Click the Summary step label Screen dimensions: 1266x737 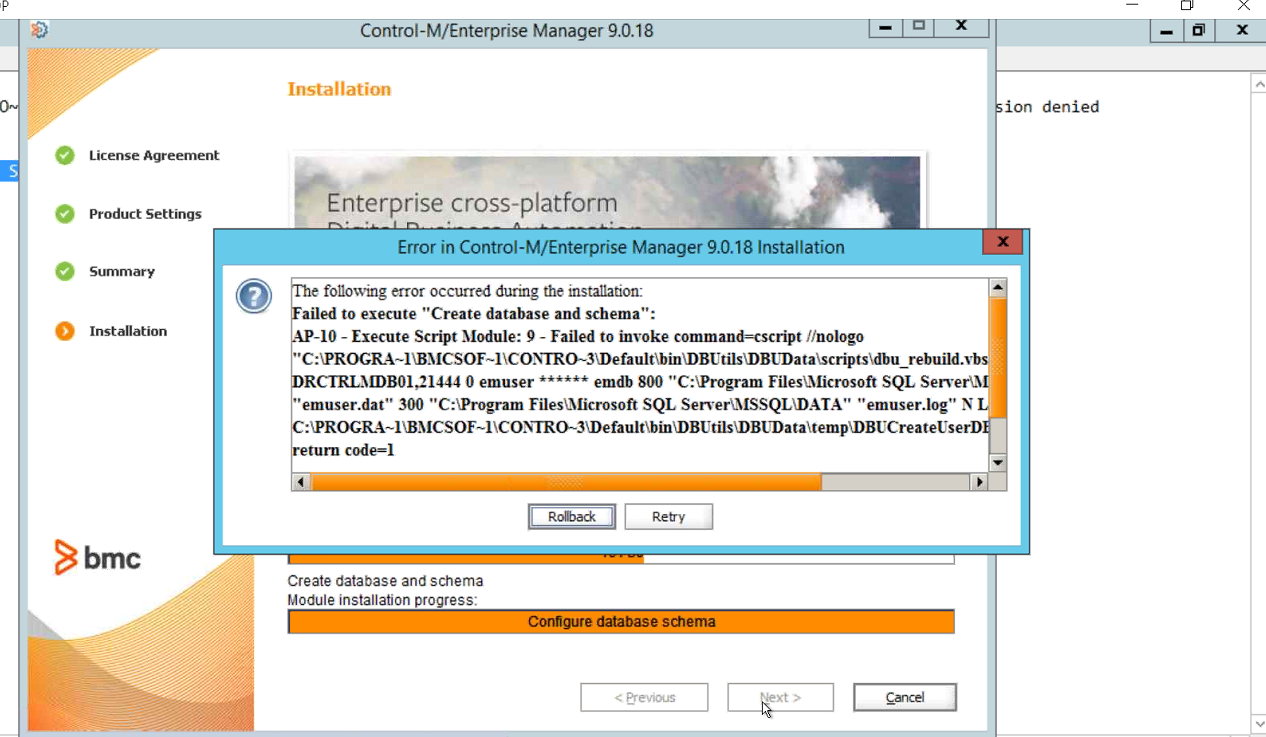(122, 271)
